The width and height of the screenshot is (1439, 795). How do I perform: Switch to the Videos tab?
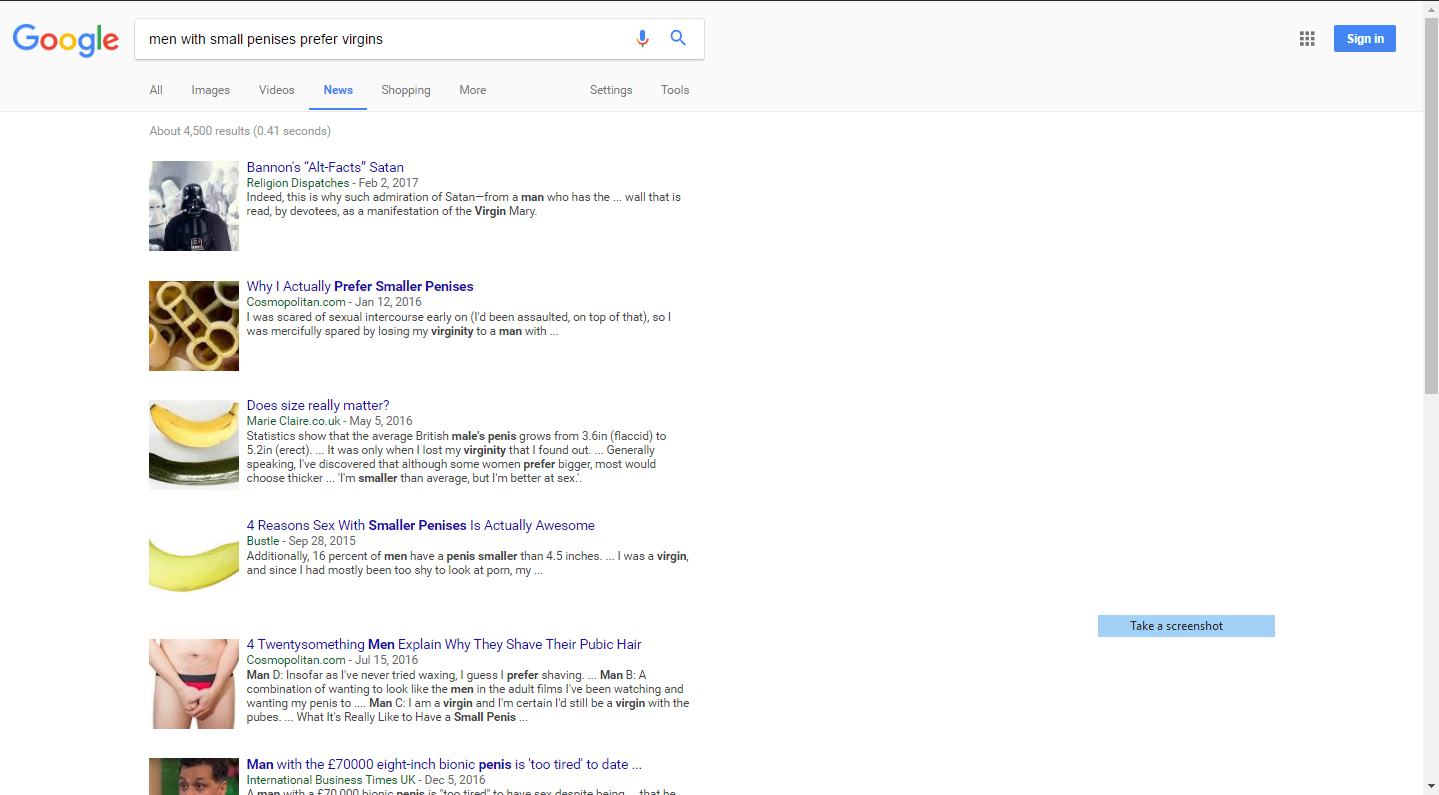click(x=277, y=90)
